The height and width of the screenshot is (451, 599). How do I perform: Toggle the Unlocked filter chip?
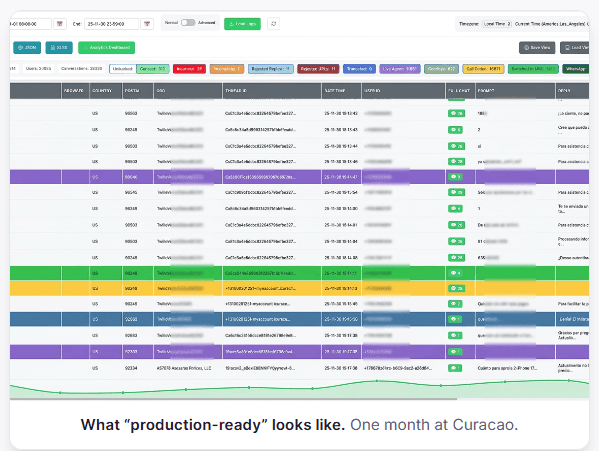[x=123, y=69]
